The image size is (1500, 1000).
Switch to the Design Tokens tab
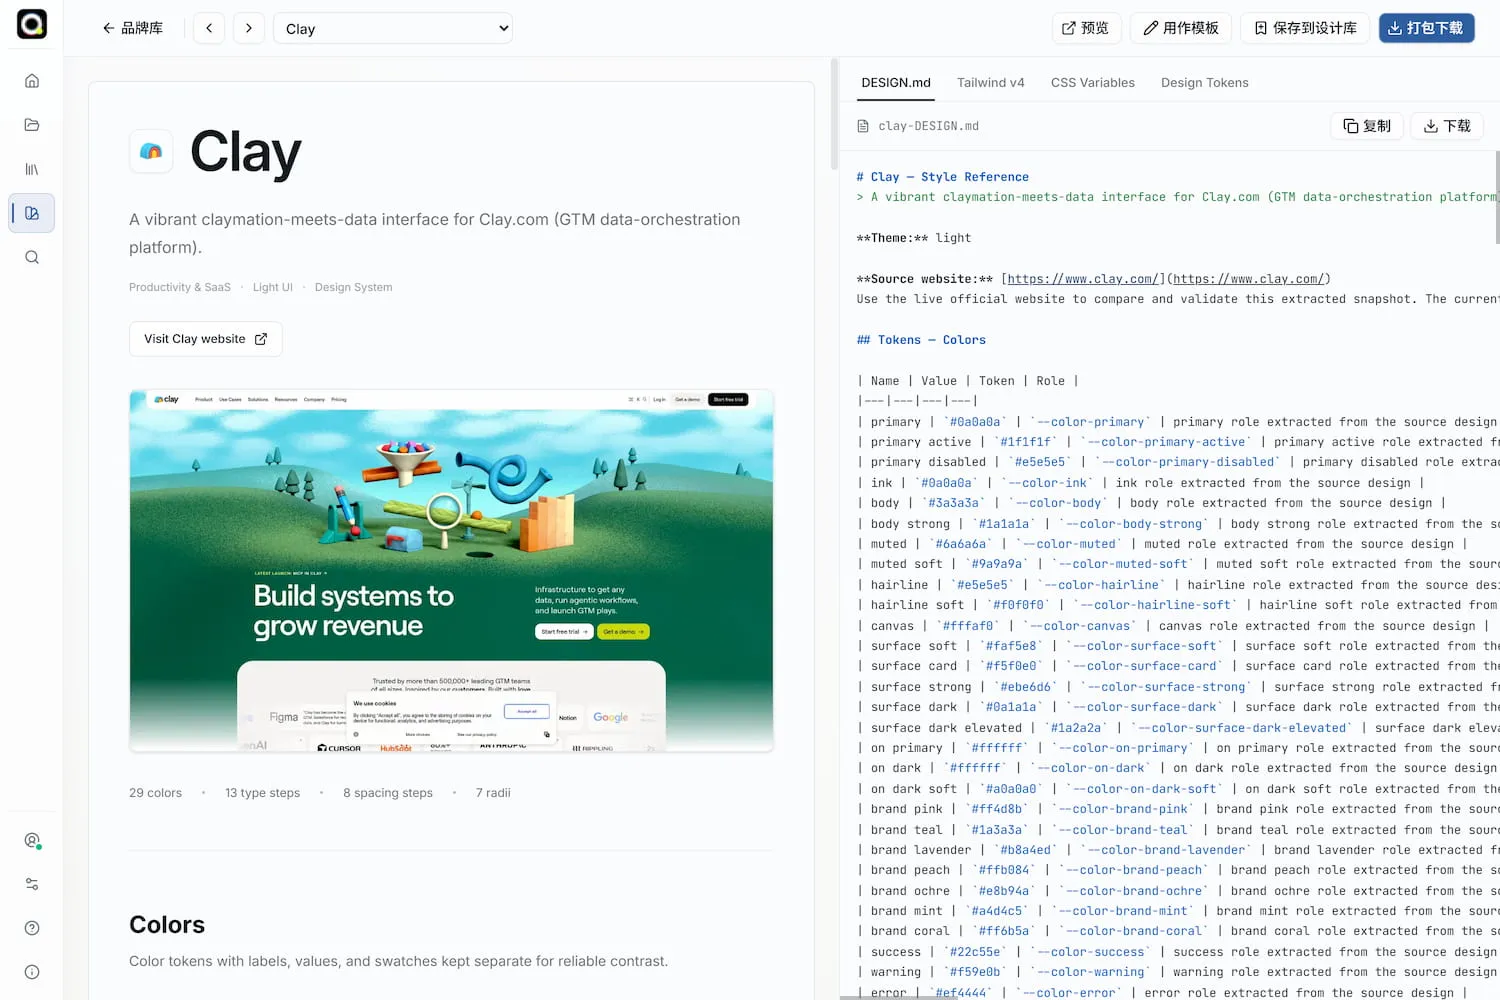click(x=1205, y=83)
